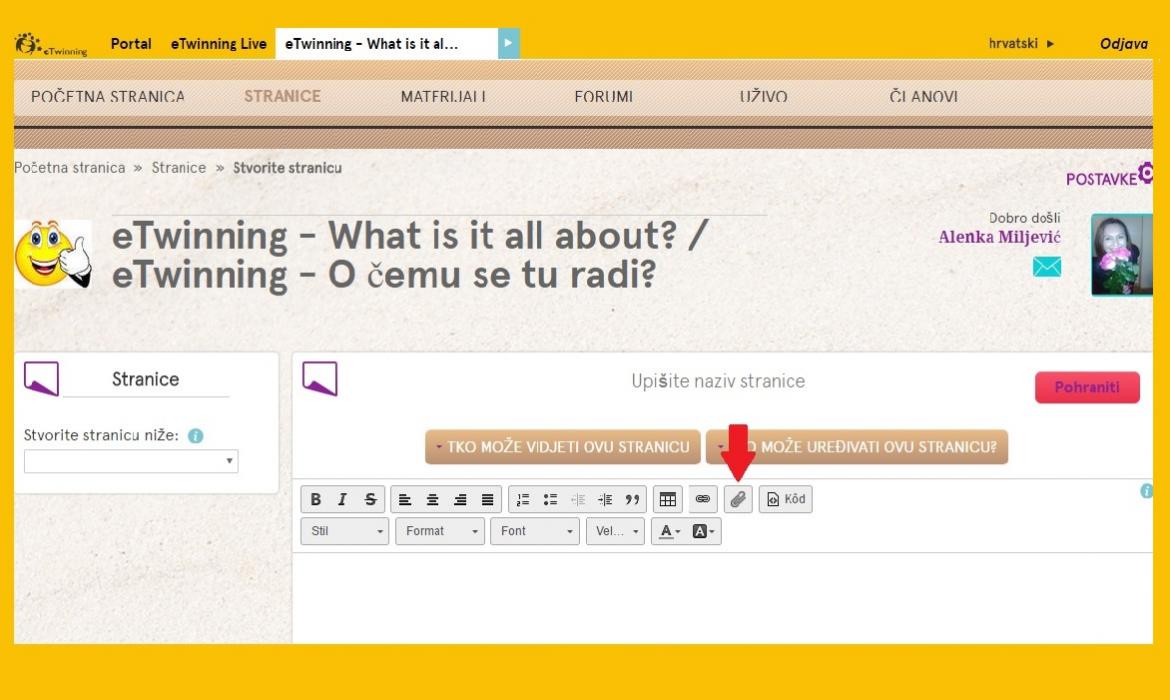Viewport: 1170px width, 700px height.
Task: Click the paperclip attachment icon
Action: [738, 500]
